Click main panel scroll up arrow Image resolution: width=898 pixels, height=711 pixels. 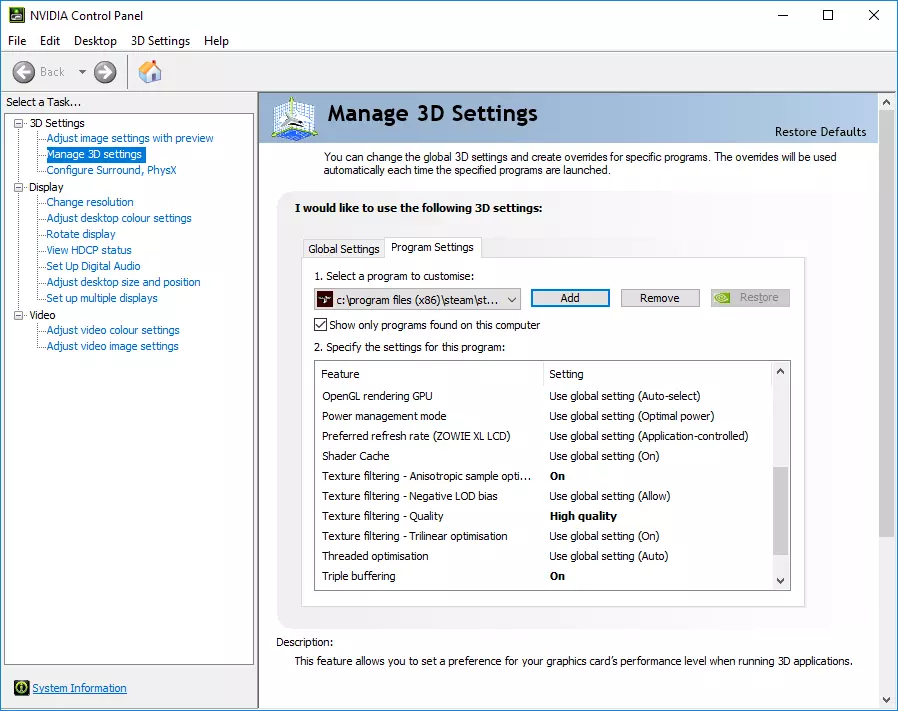(887, 103)
